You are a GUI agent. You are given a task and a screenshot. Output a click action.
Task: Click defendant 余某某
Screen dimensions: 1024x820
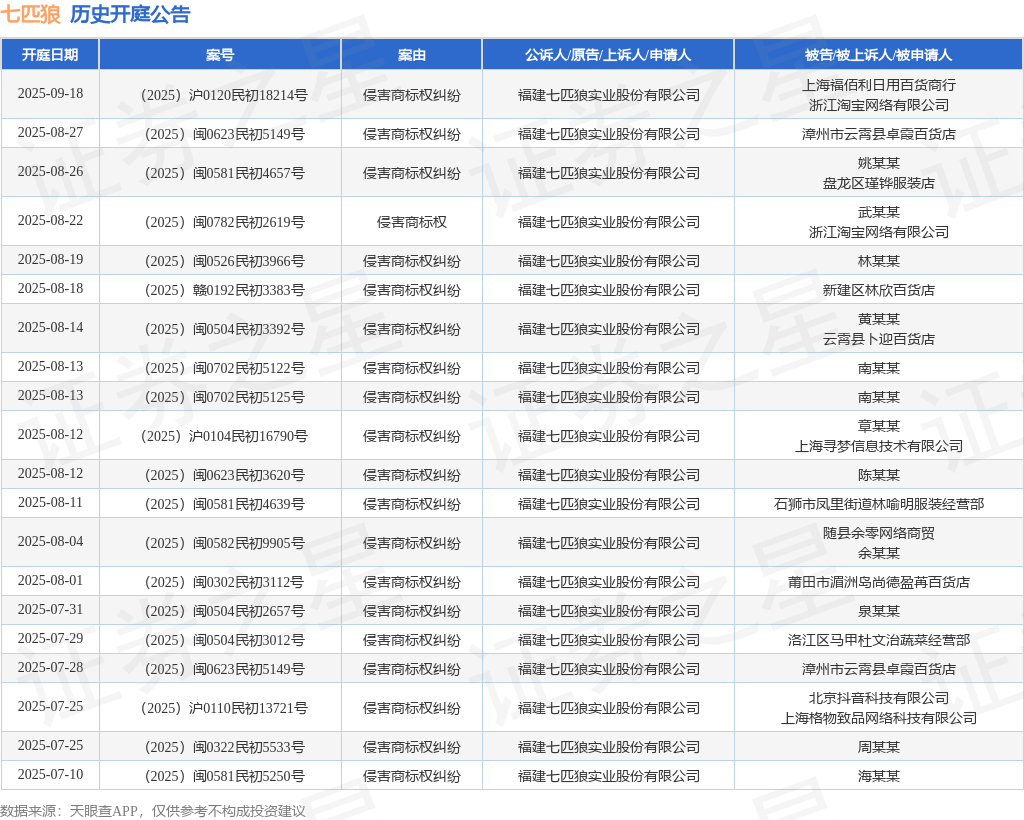tap(879, 553)
